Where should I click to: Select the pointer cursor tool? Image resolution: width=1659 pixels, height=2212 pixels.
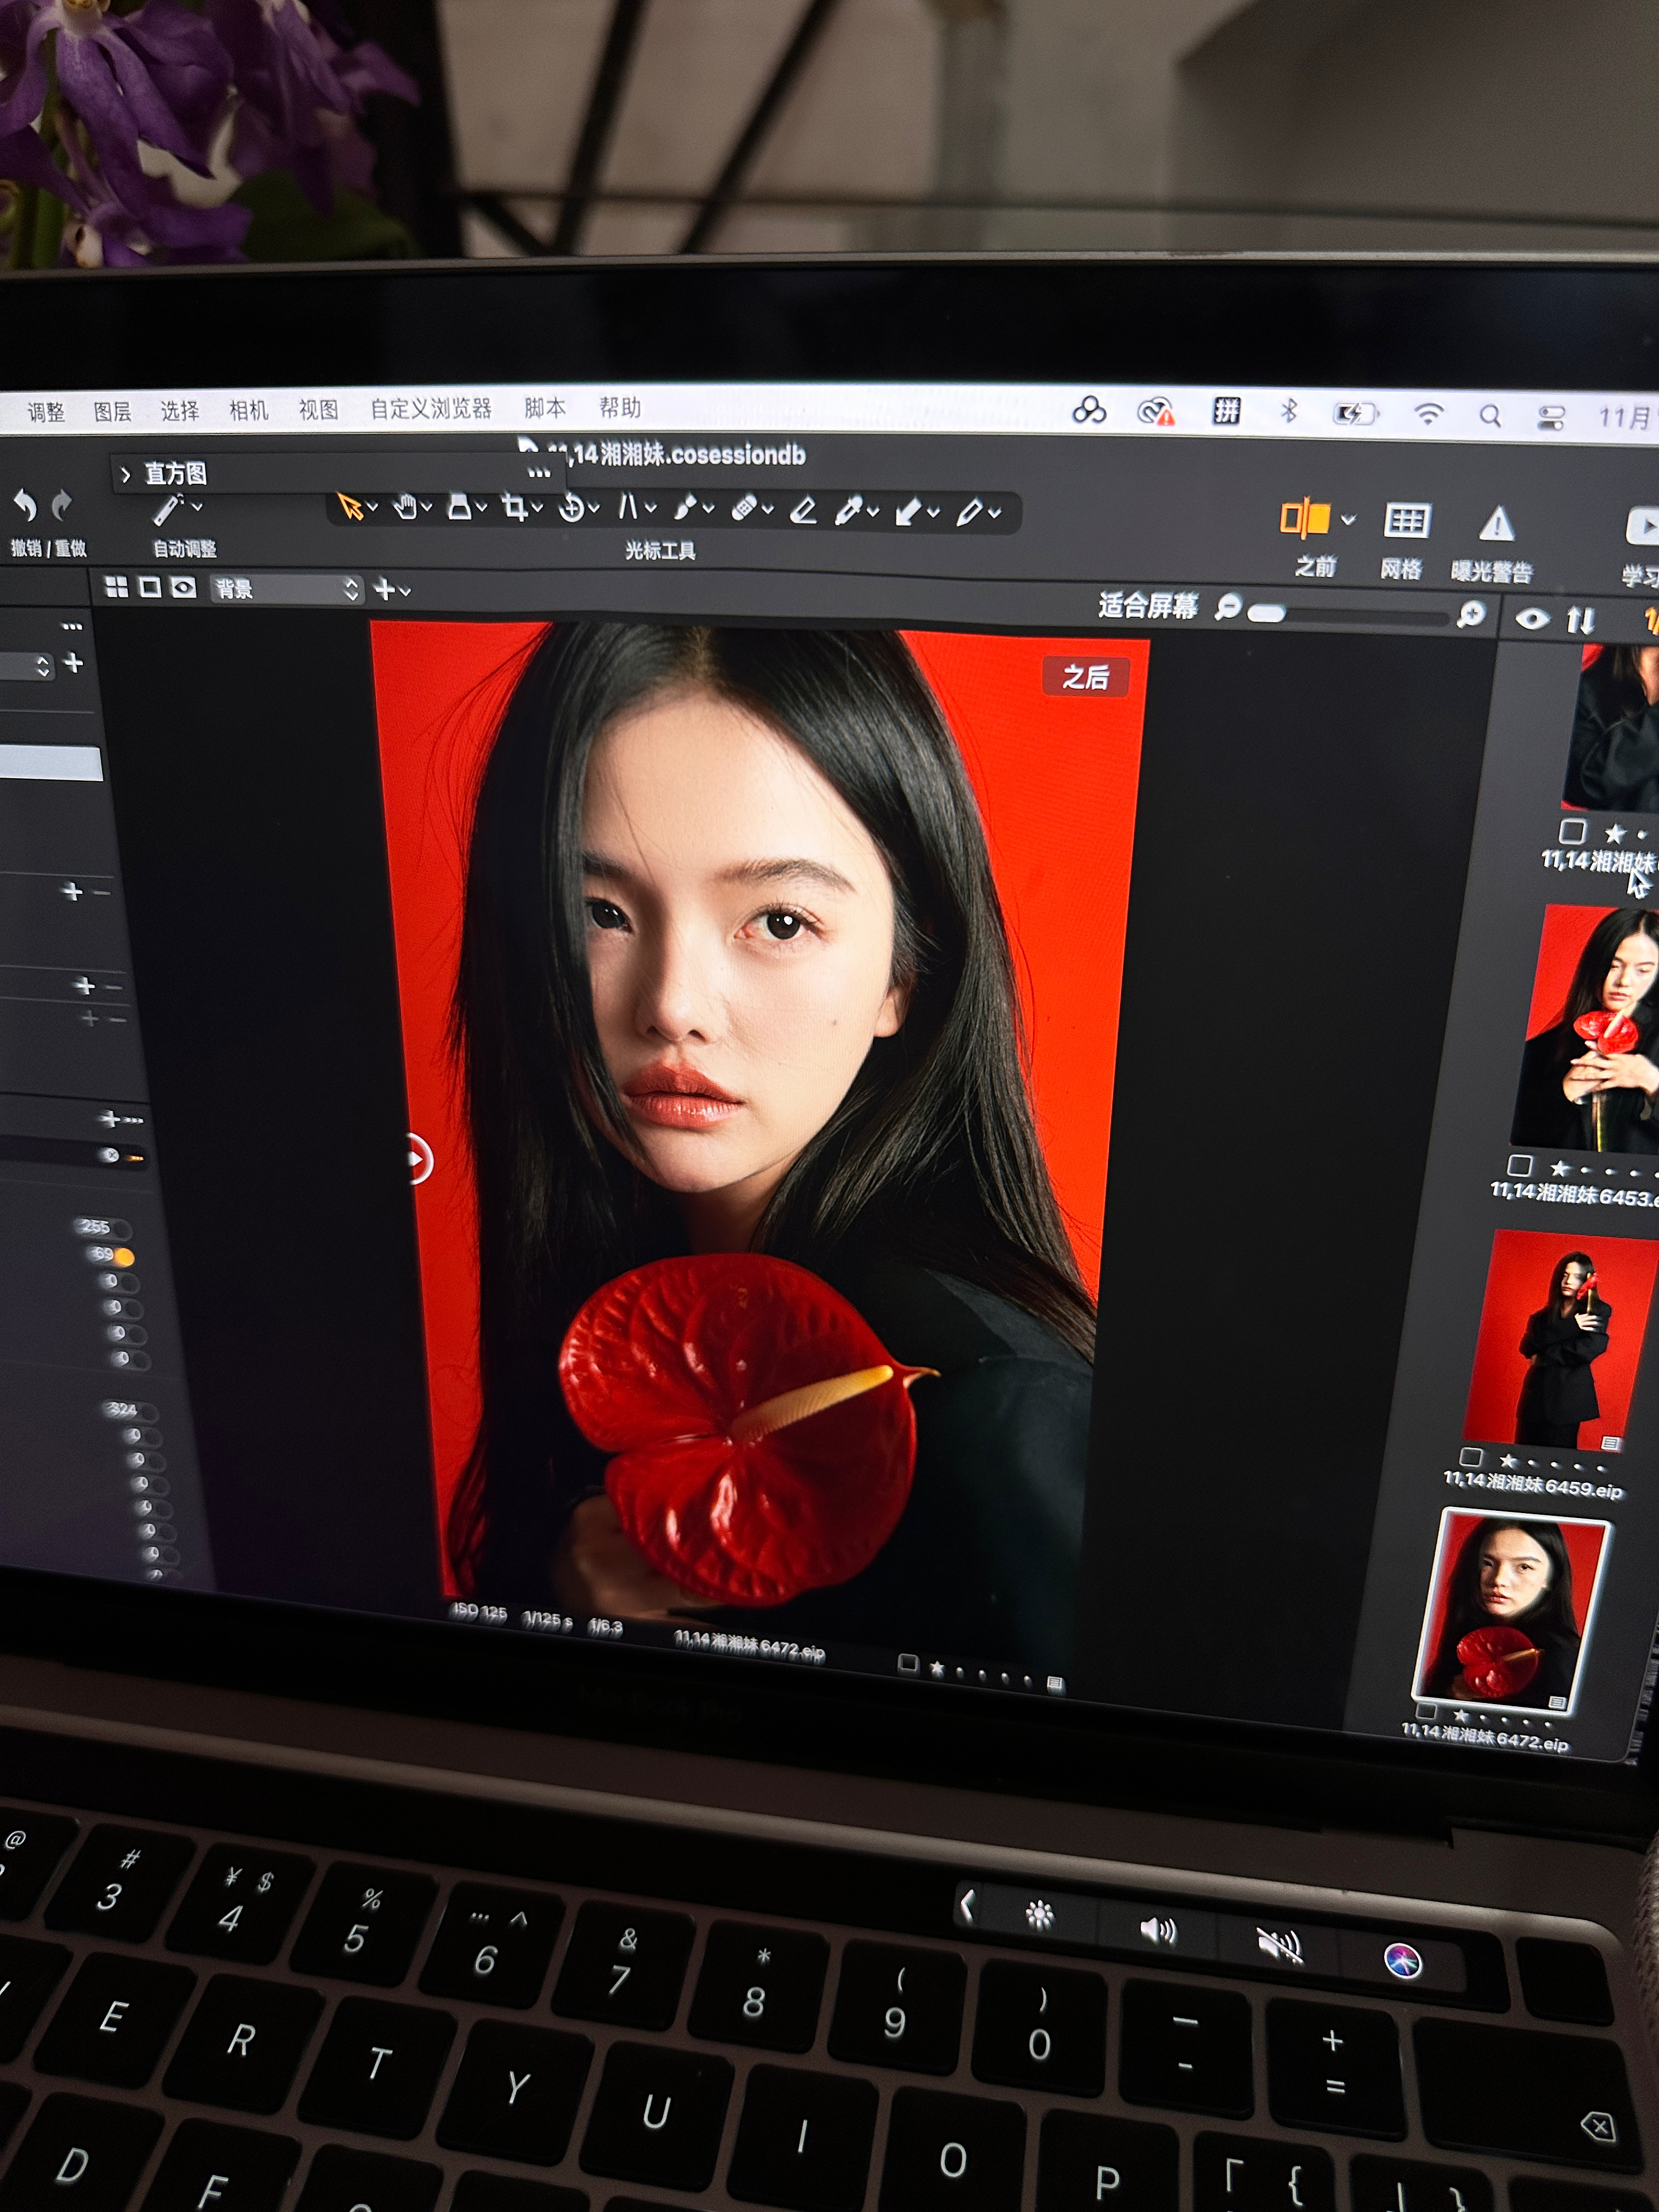click(x=349, y=507)
